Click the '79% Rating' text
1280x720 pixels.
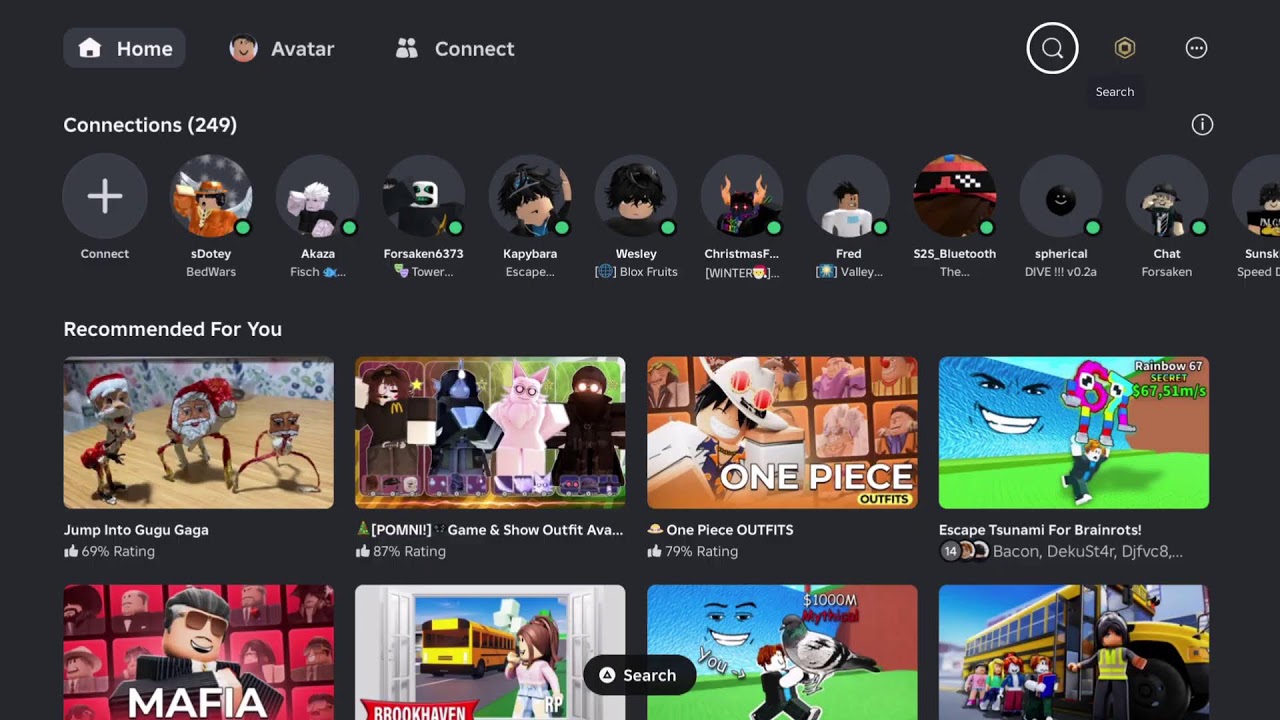[x=701, y=551]
